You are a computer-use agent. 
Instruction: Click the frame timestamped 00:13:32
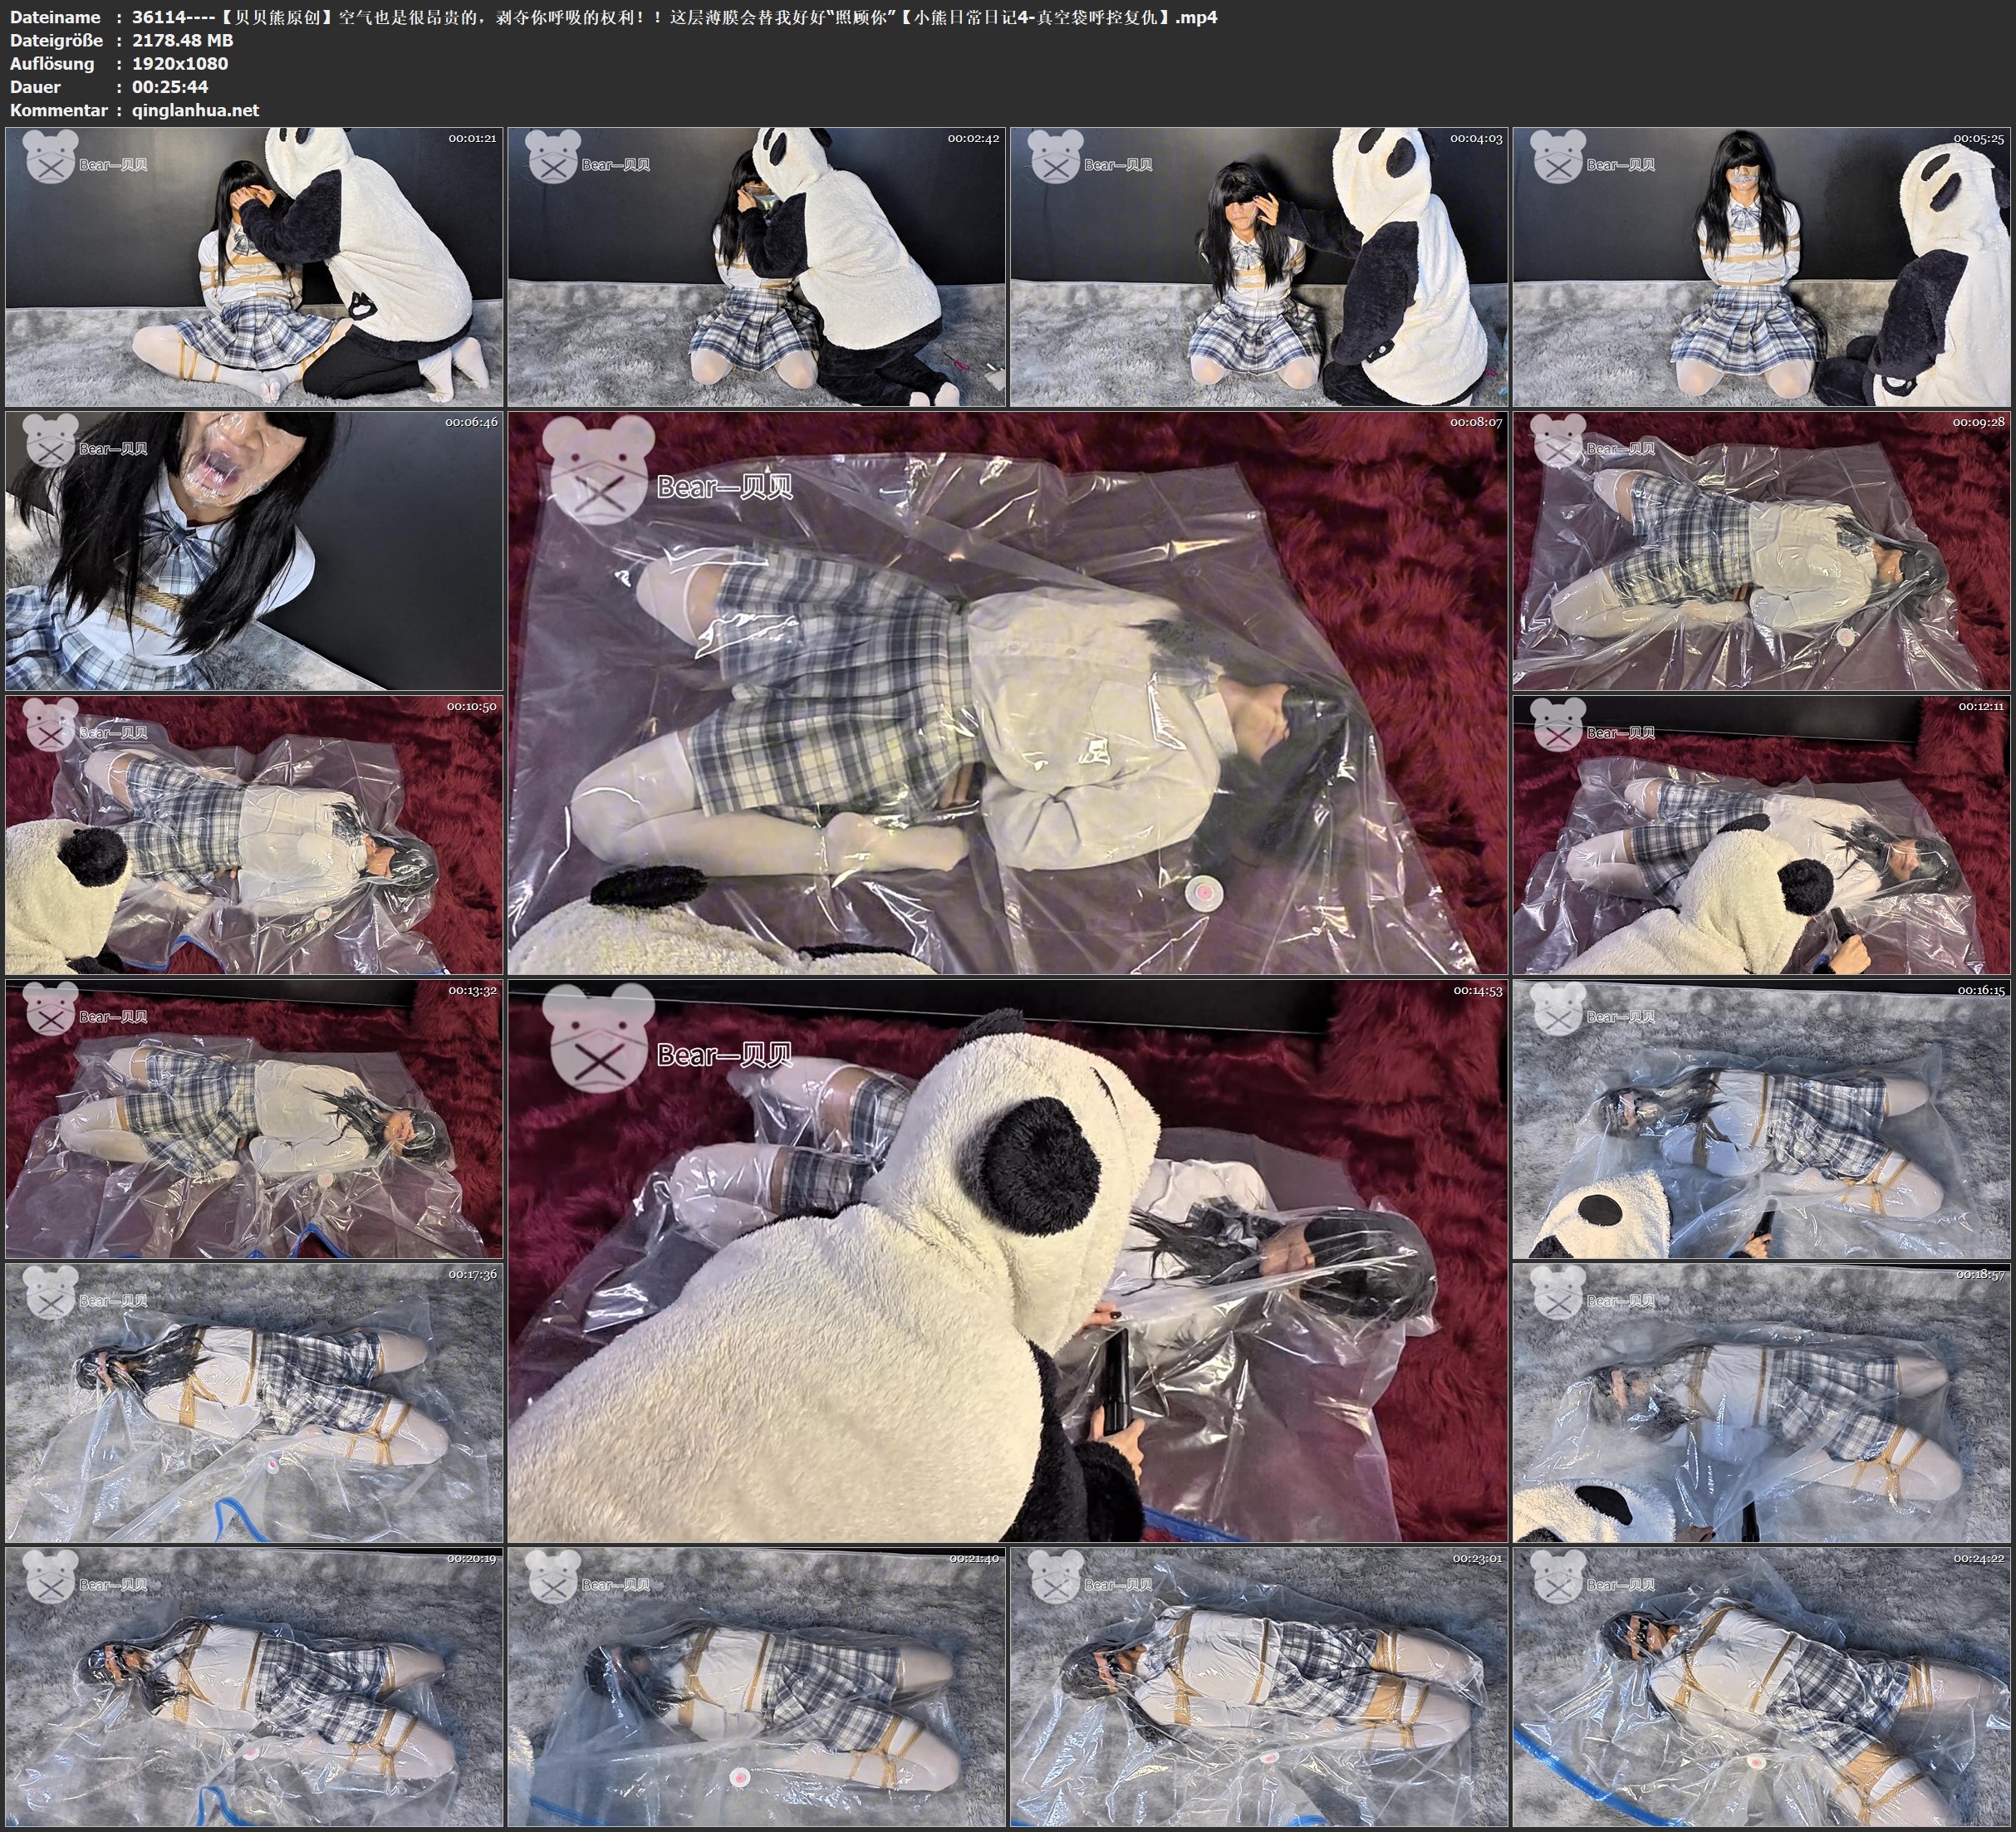coord(254,1119)
